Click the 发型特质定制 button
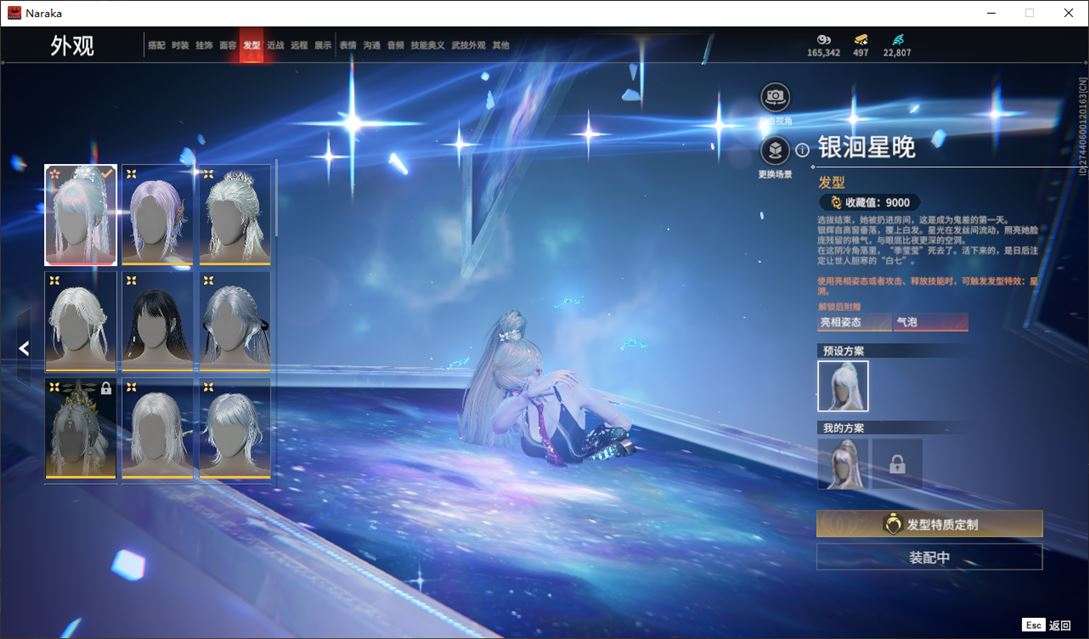The height and width of the screenshot is (639, 1089). 929,524
